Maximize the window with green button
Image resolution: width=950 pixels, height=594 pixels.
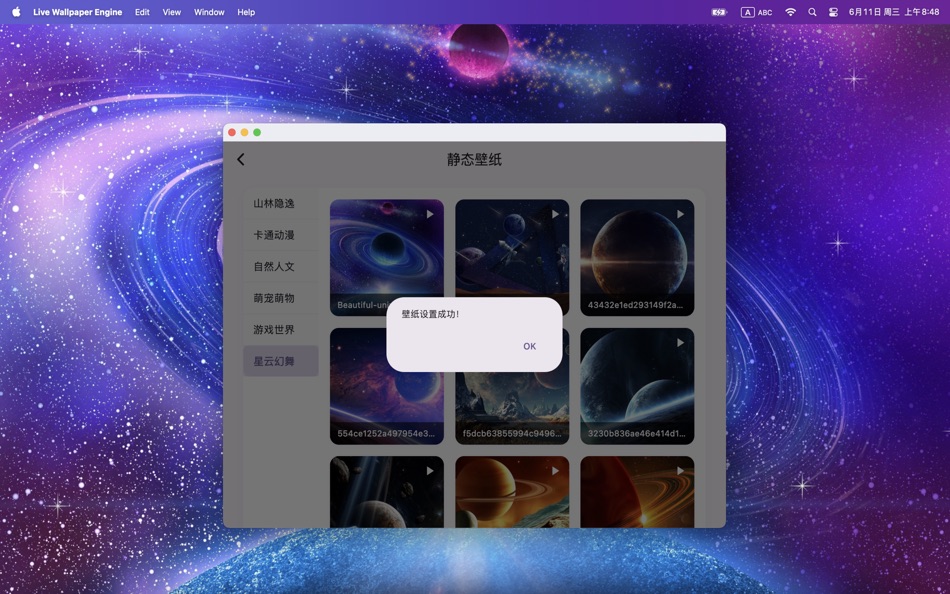pyautogui.click(x=257, y=132)
